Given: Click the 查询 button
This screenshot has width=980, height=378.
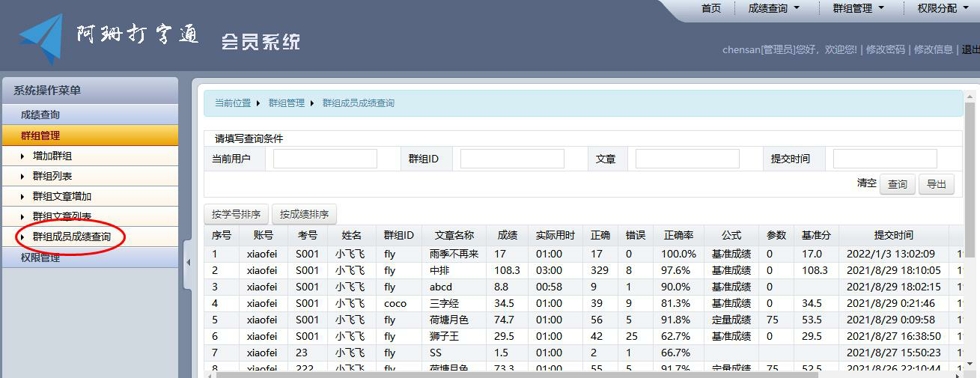Looking at the screenshot, I should [898, 184].
